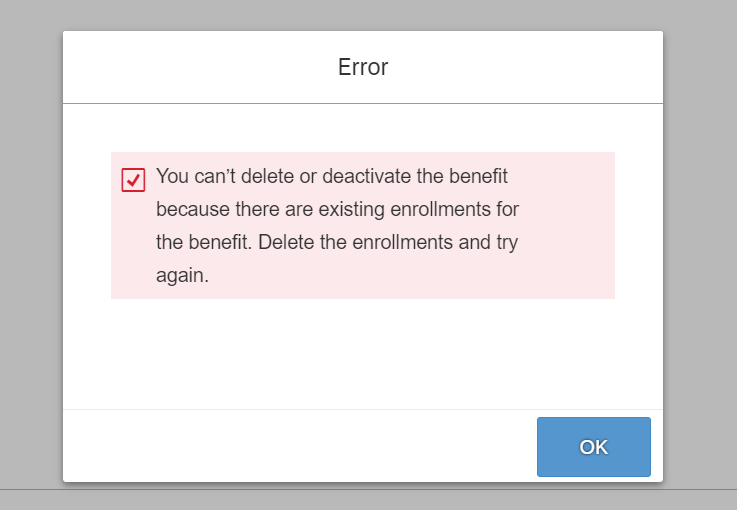Click the red checkmark error icon
The width and height of the screenshot is (737, 510).
(133, 180)
